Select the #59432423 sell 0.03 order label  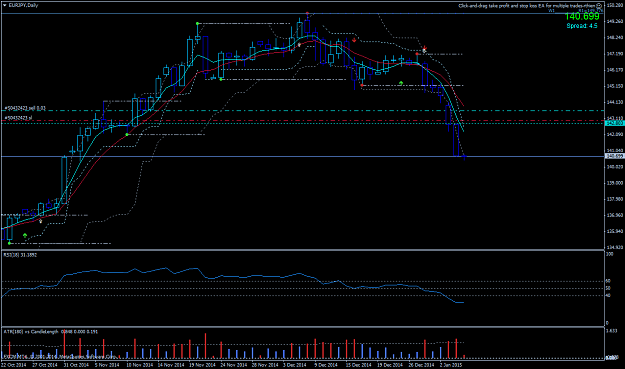(25, 108)
